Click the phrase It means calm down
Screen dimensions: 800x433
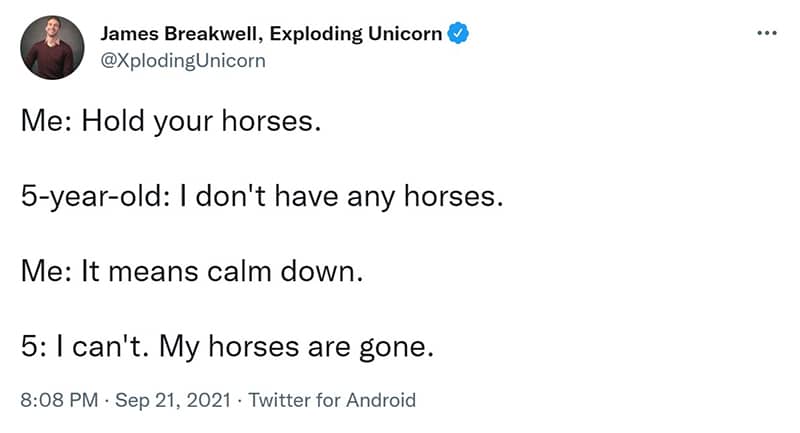[222, 271]
